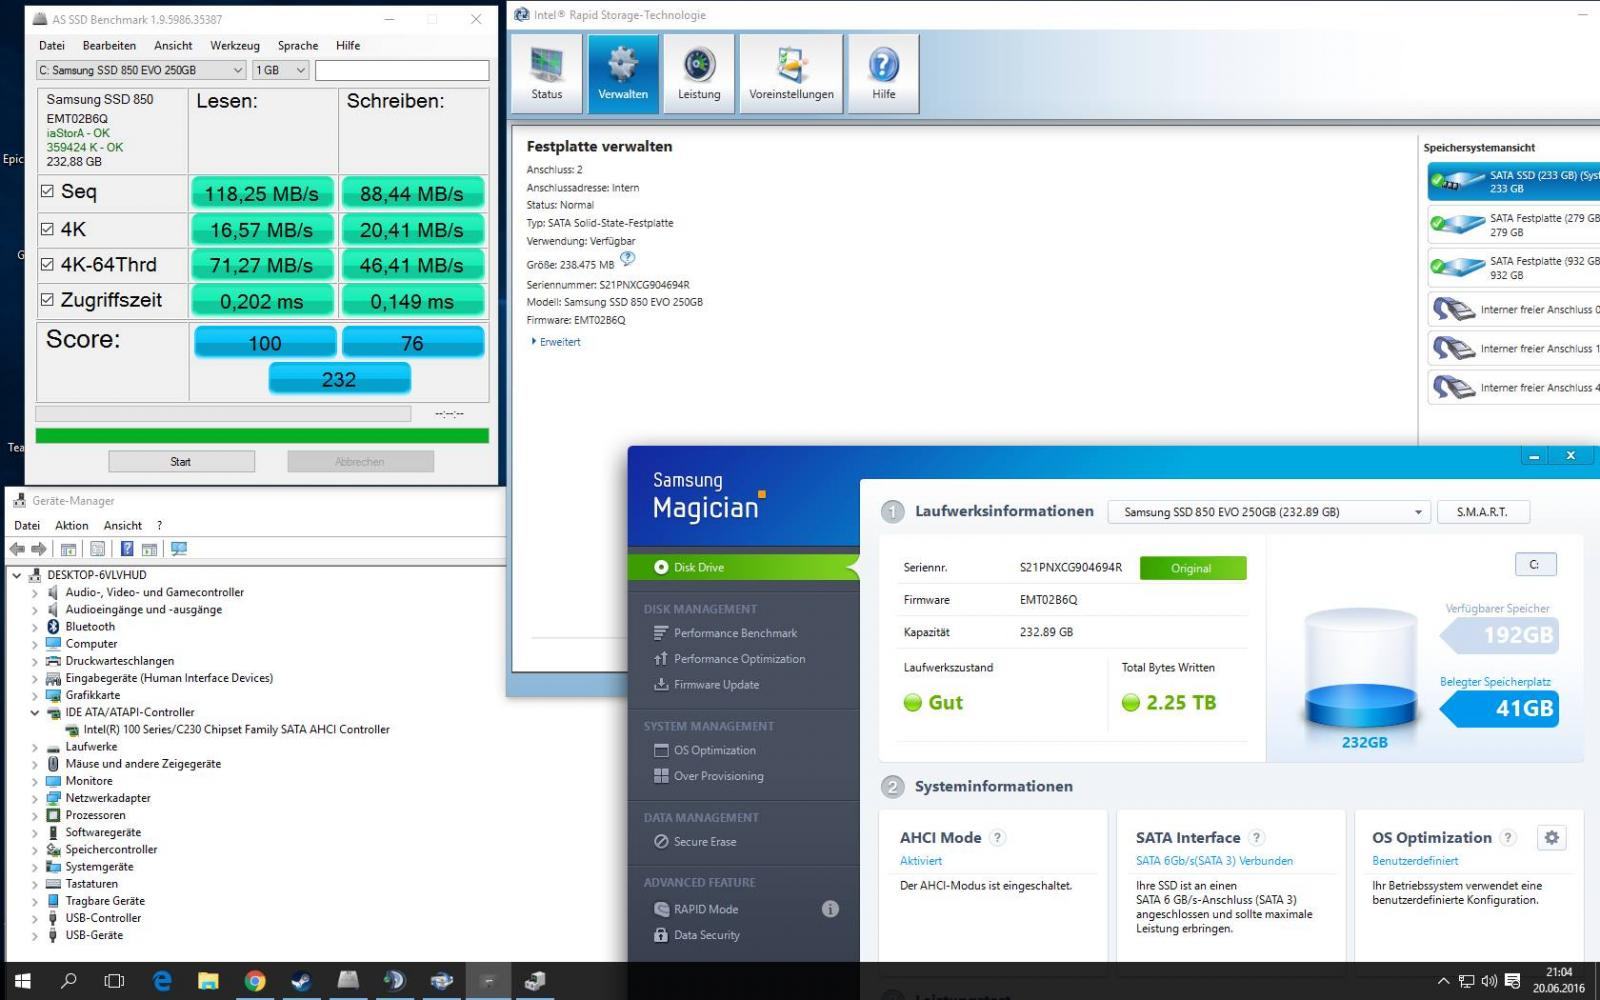Screen dimensions: 1600x1000
Task: Select SATA SSD 233 GB in Speichersystemansicht
Action: 1514,182
